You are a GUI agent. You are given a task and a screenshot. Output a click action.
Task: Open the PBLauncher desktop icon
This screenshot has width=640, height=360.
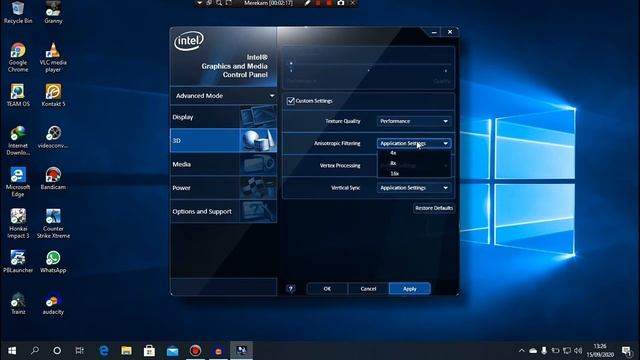pos(18,262)
